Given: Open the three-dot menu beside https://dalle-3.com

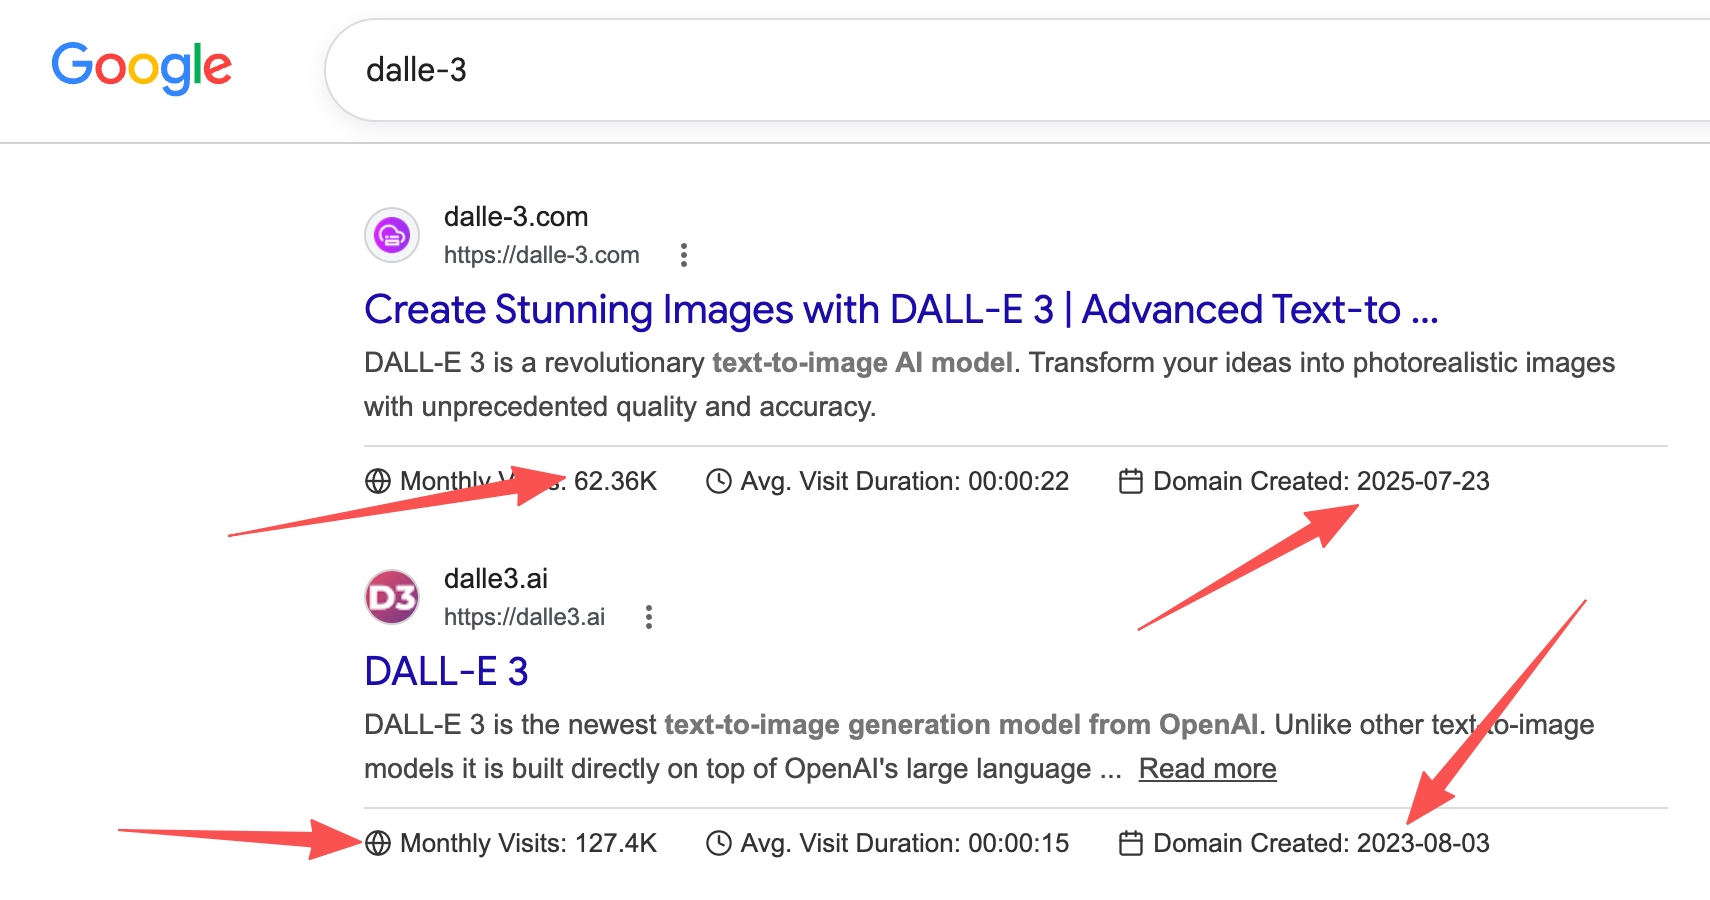Looking at the screenshot, I should (x=684, y=255).
